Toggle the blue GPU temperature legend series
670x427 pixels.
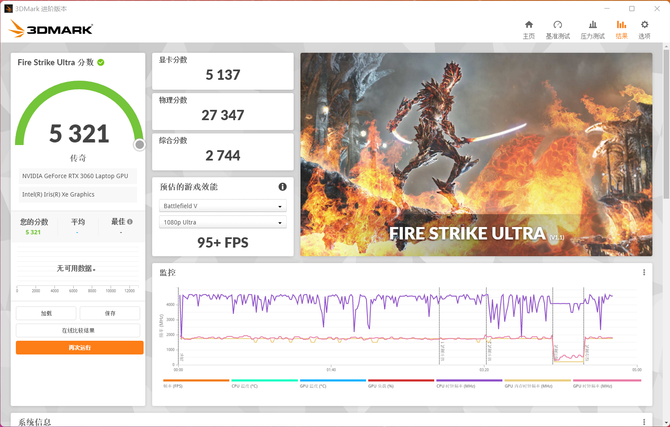(x=332, y=383)
